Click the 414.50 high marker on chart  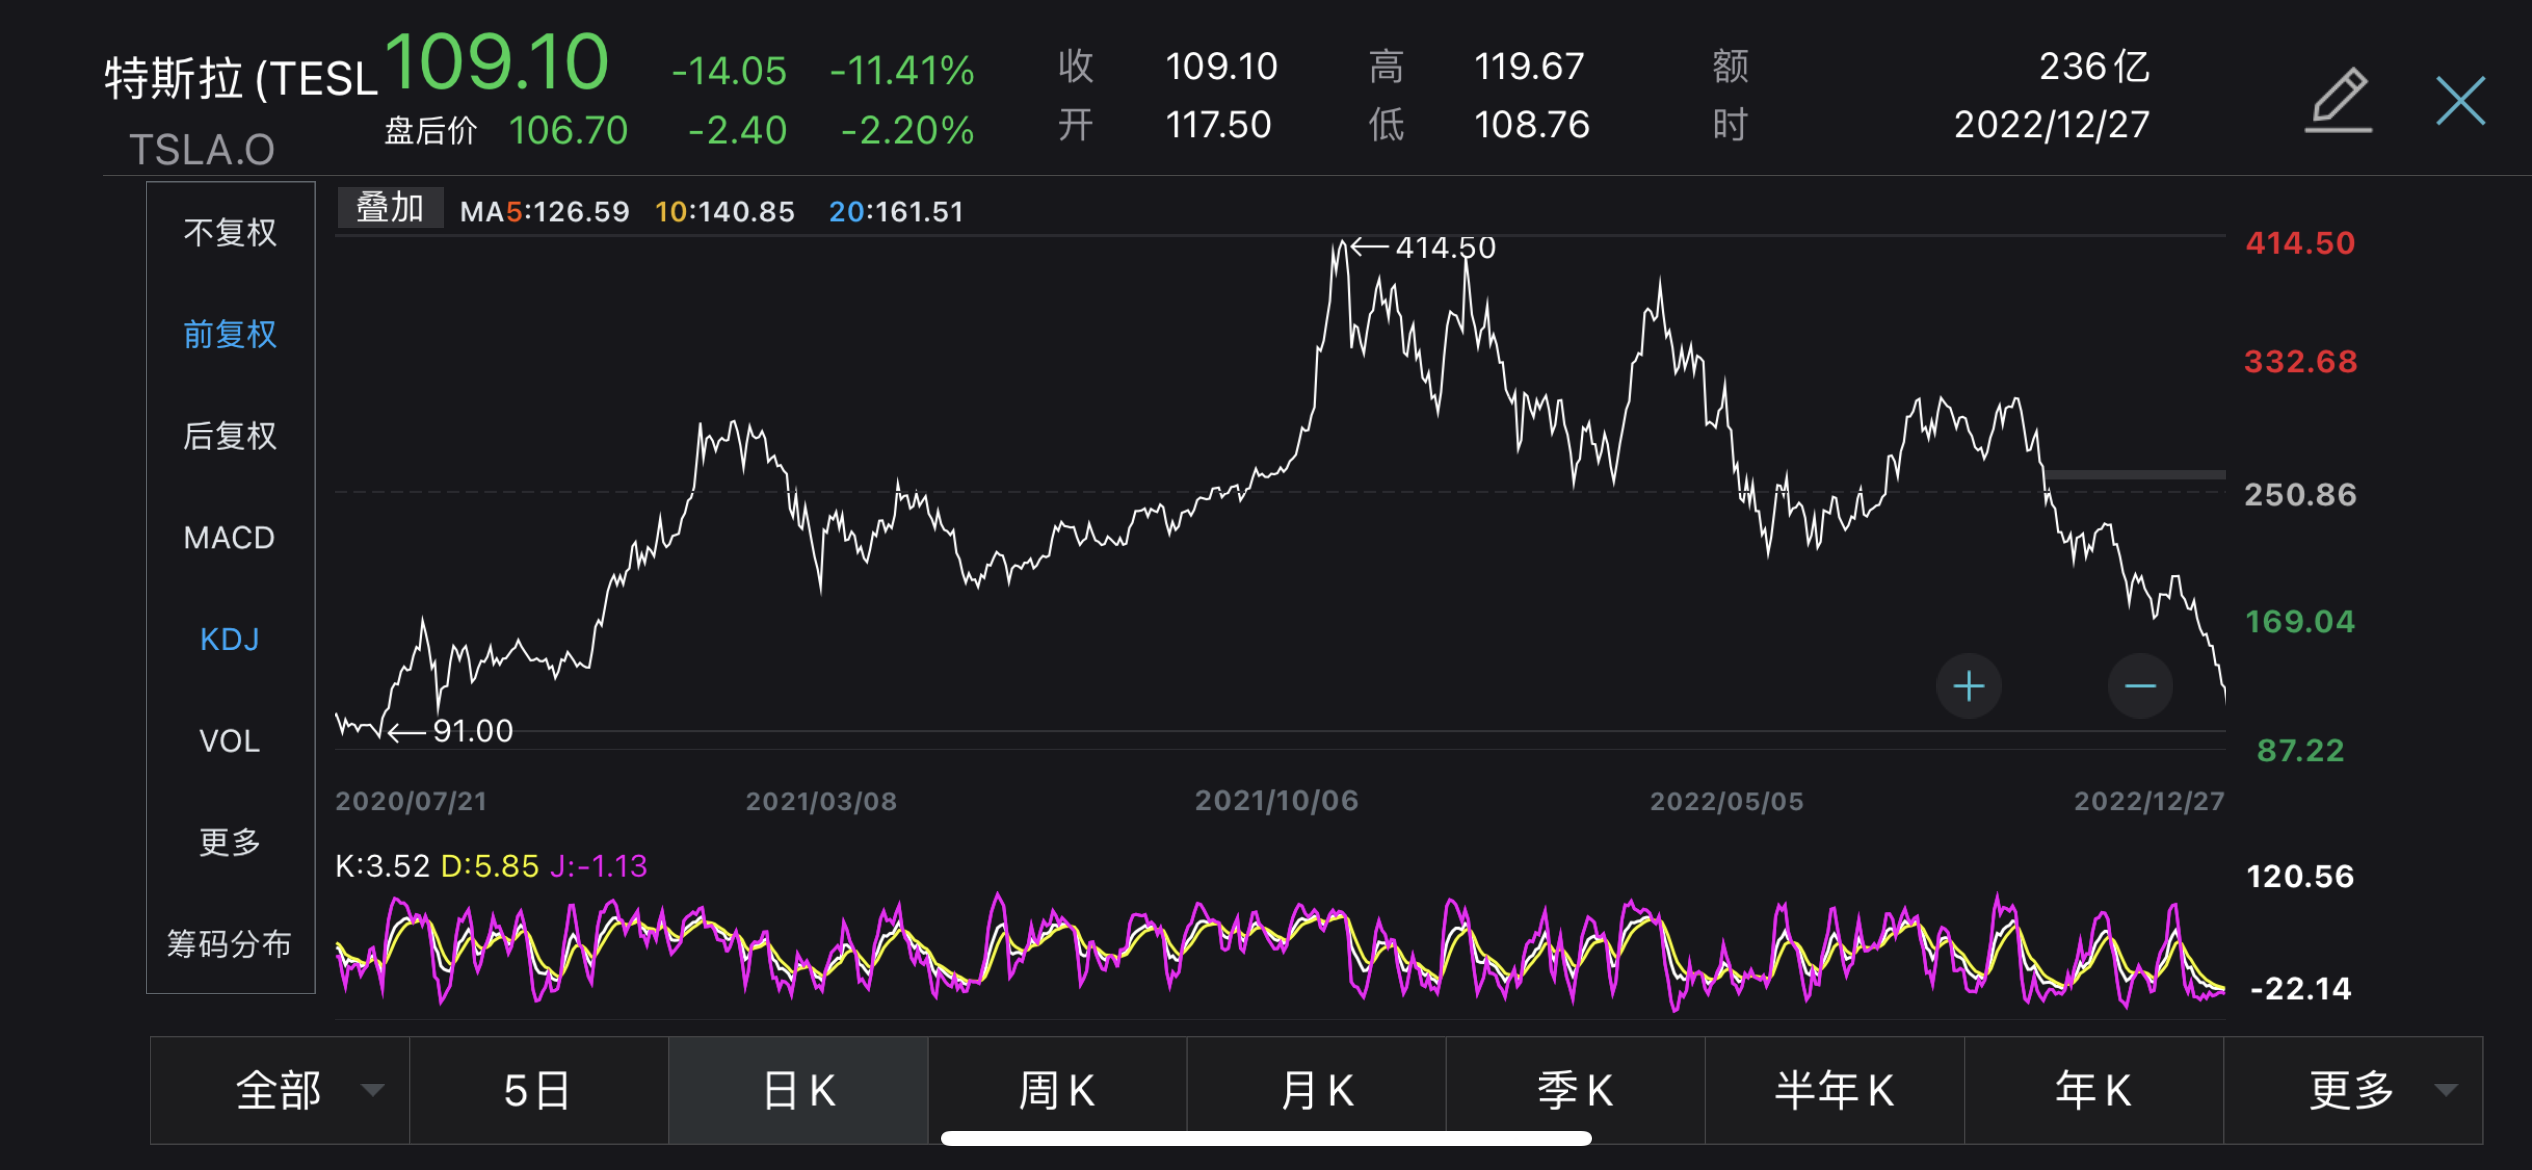pos(1424,247)
